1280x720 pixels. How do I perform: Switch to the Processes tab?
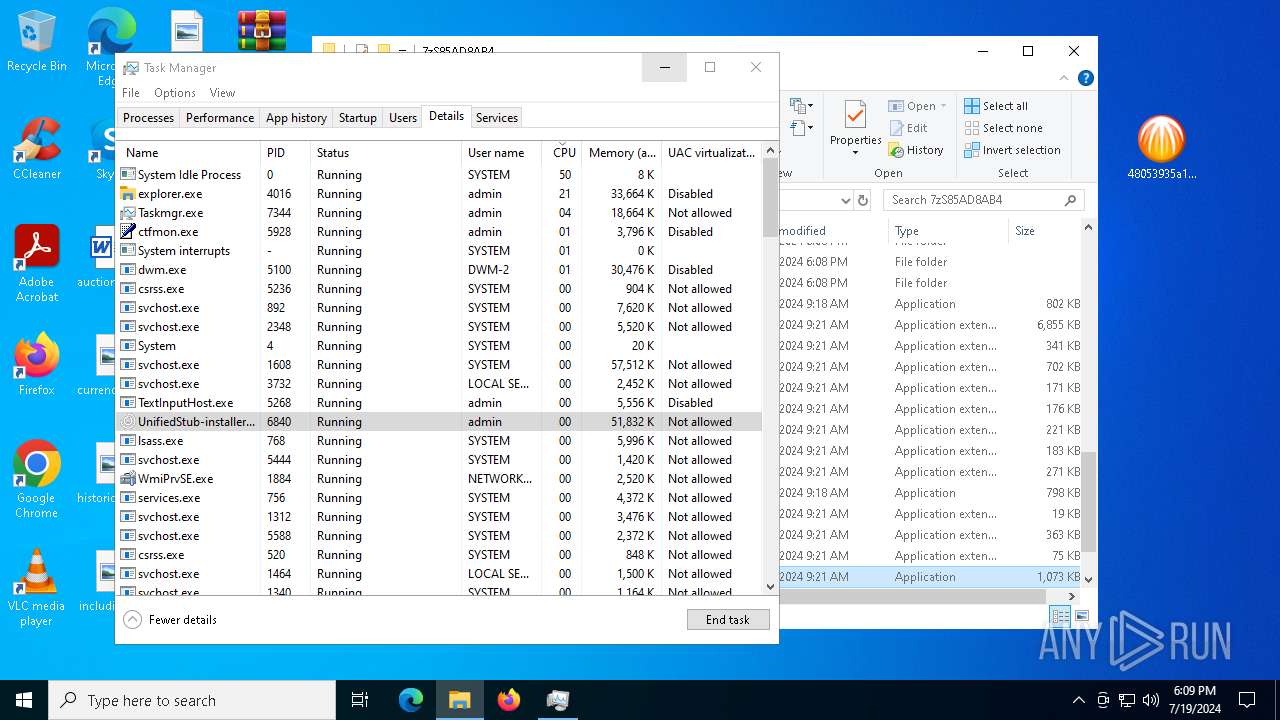click(148, 118)
